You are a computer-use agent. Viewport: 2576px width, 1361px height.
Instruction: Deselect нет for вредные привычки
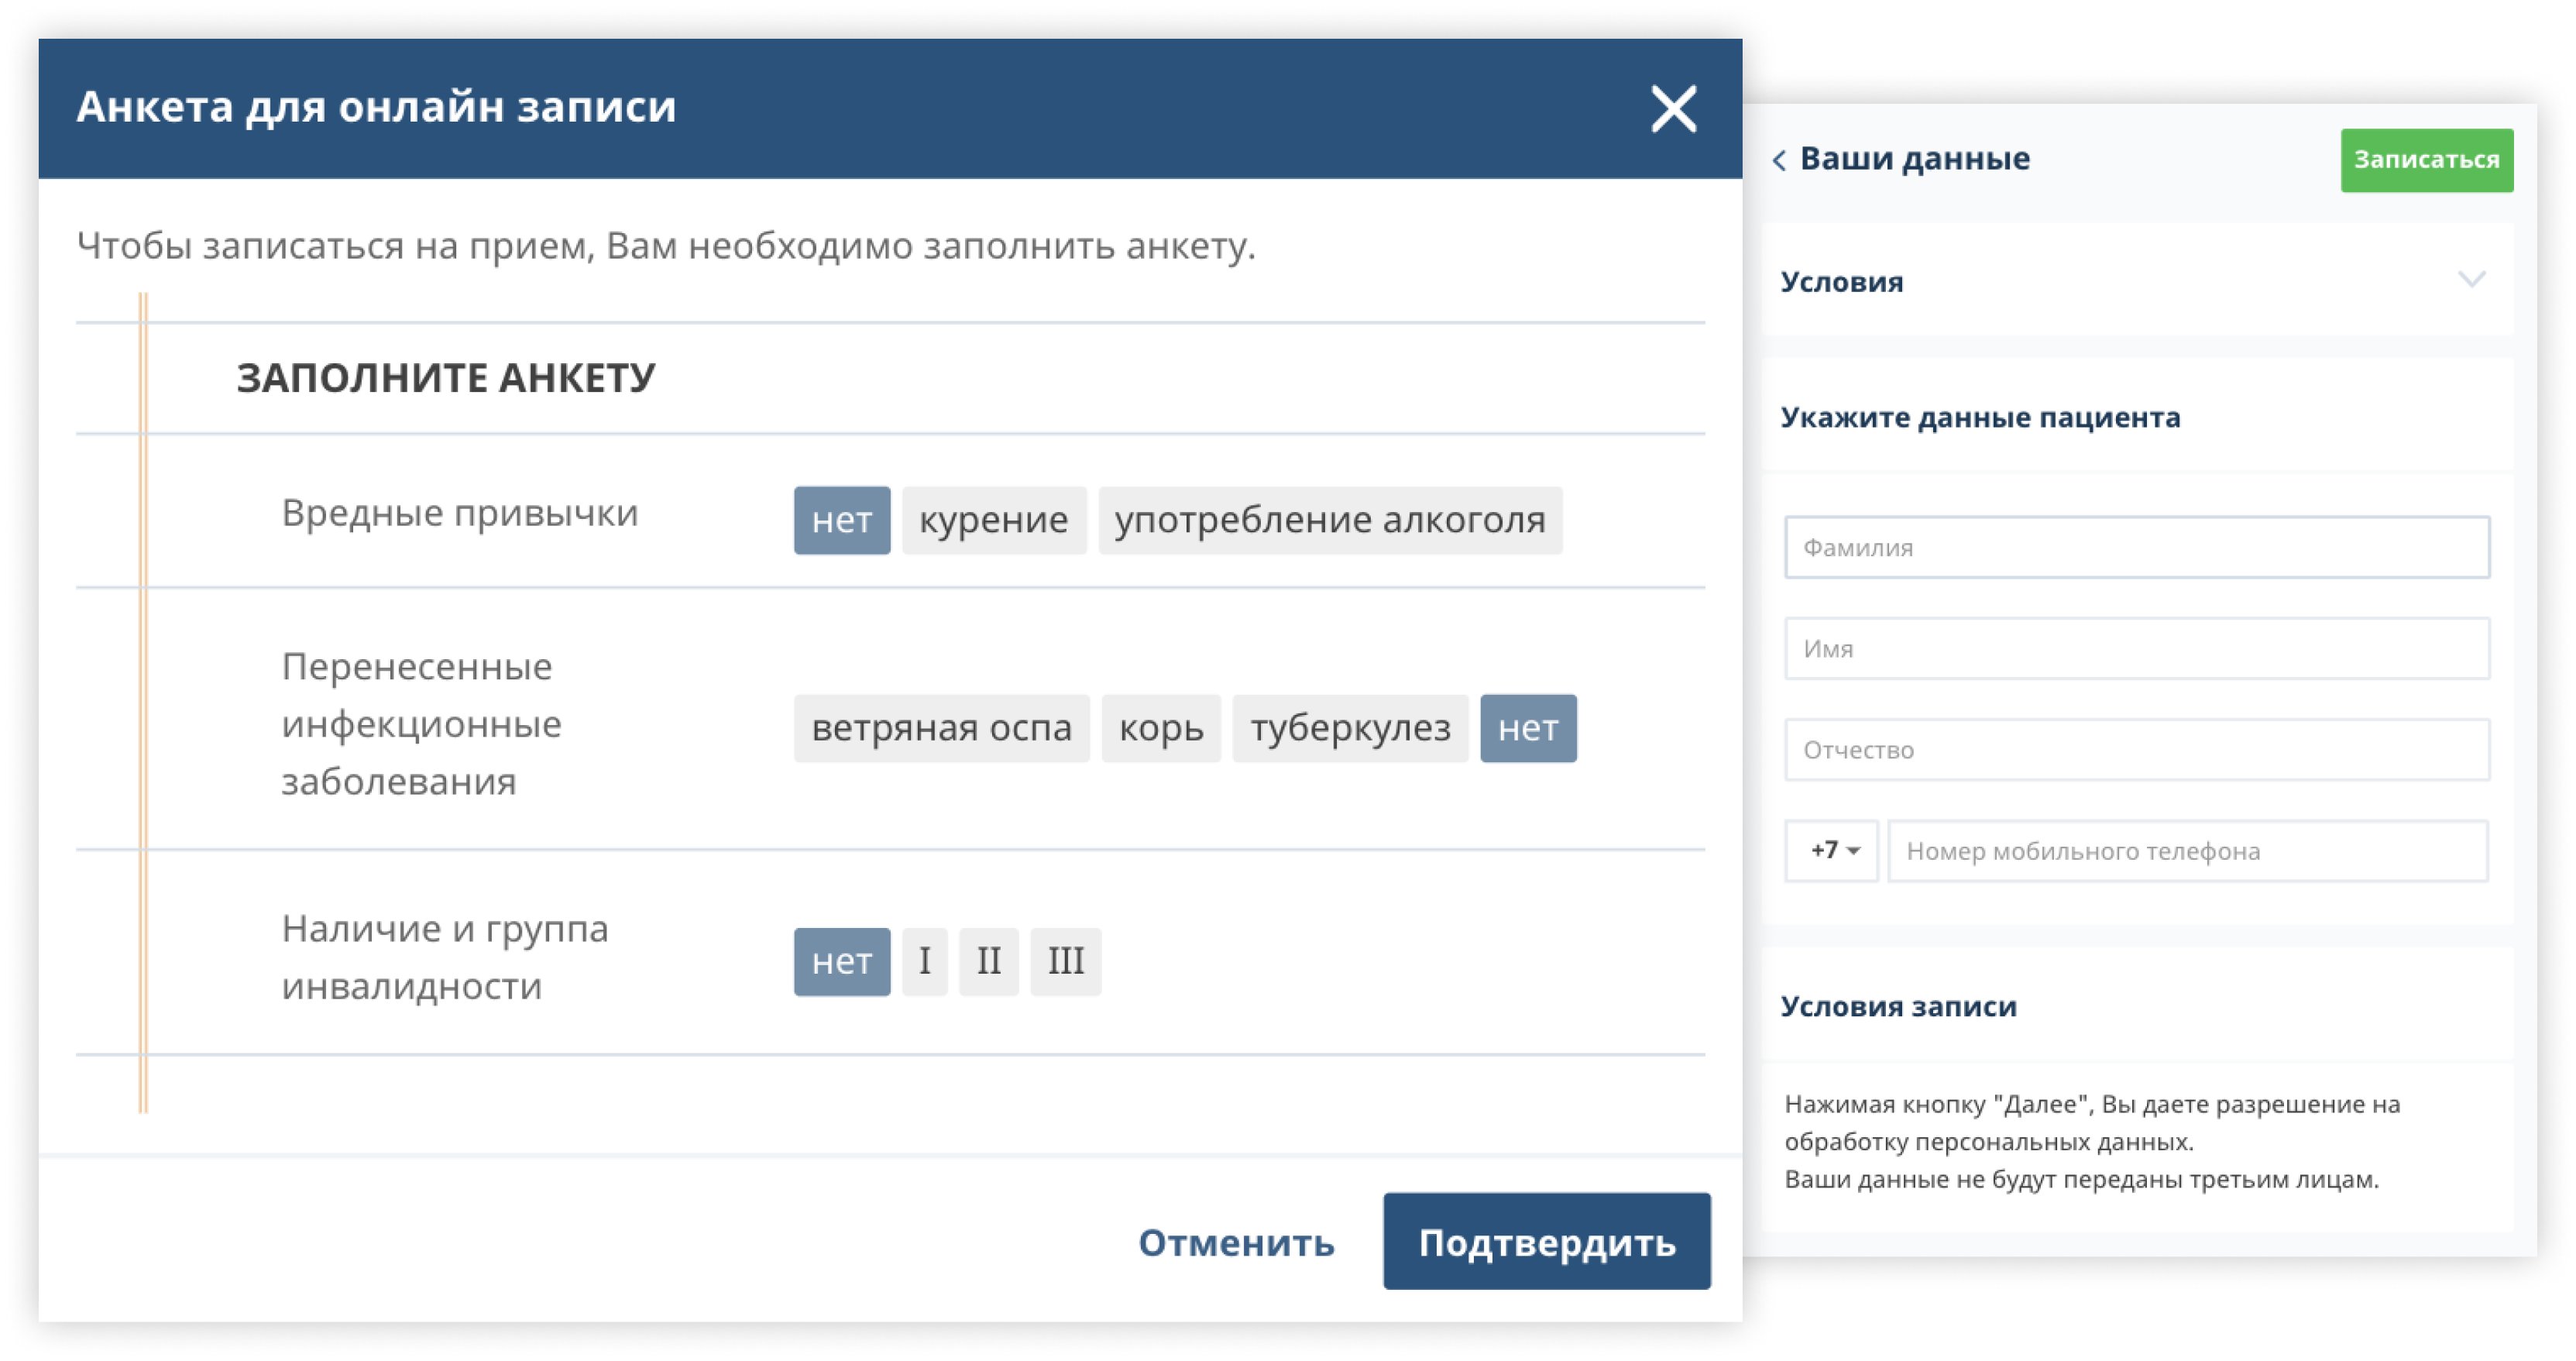[841, 519]
